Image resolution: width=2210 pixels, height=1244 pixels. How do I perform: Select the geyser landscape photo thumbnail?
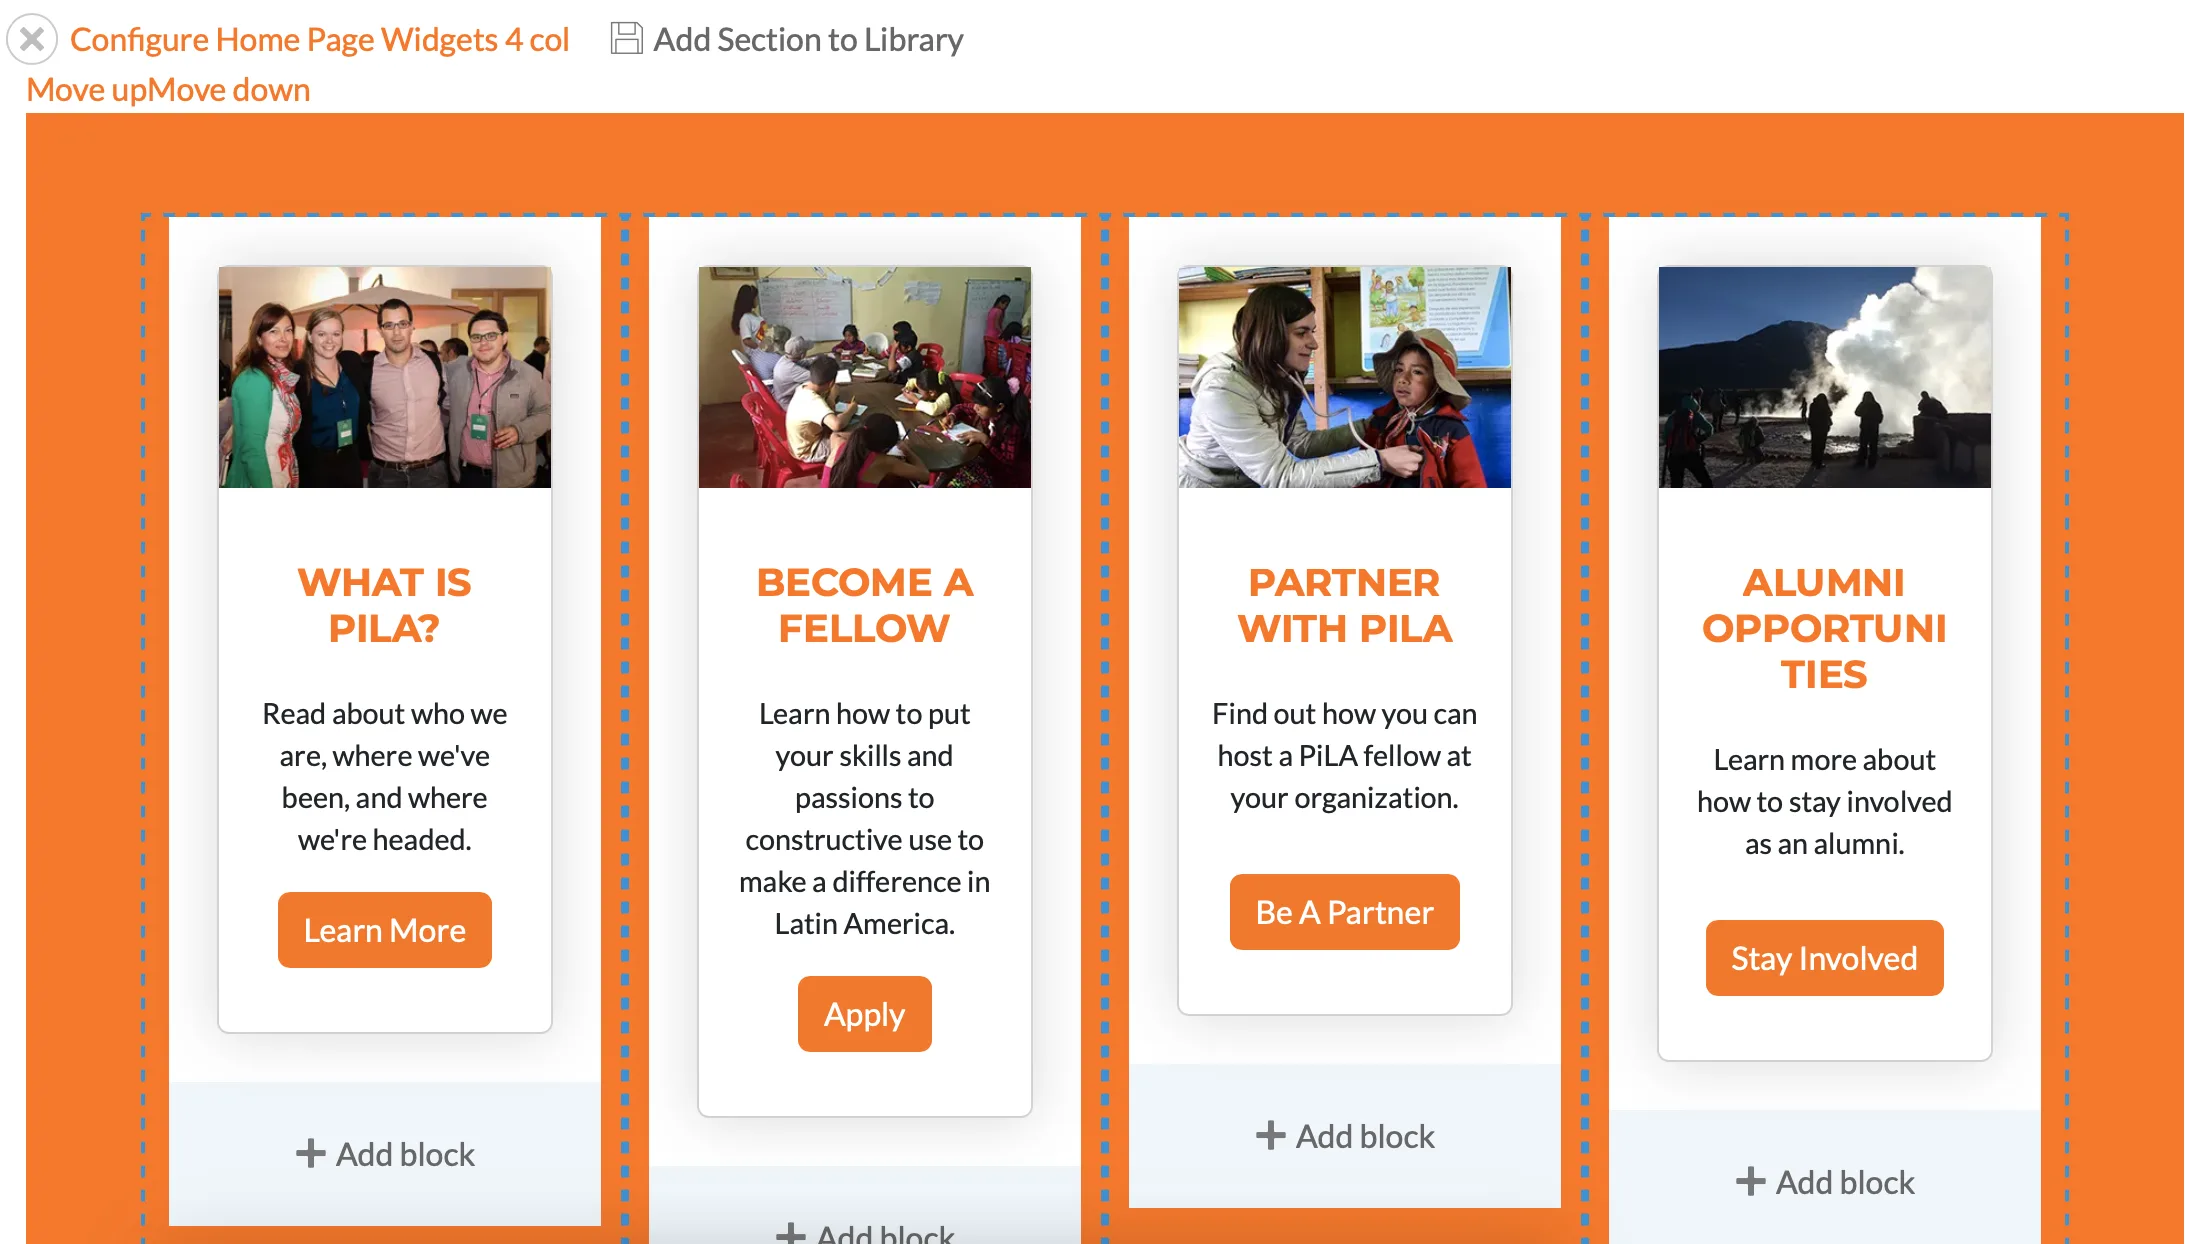click(x=1825, y=377)
